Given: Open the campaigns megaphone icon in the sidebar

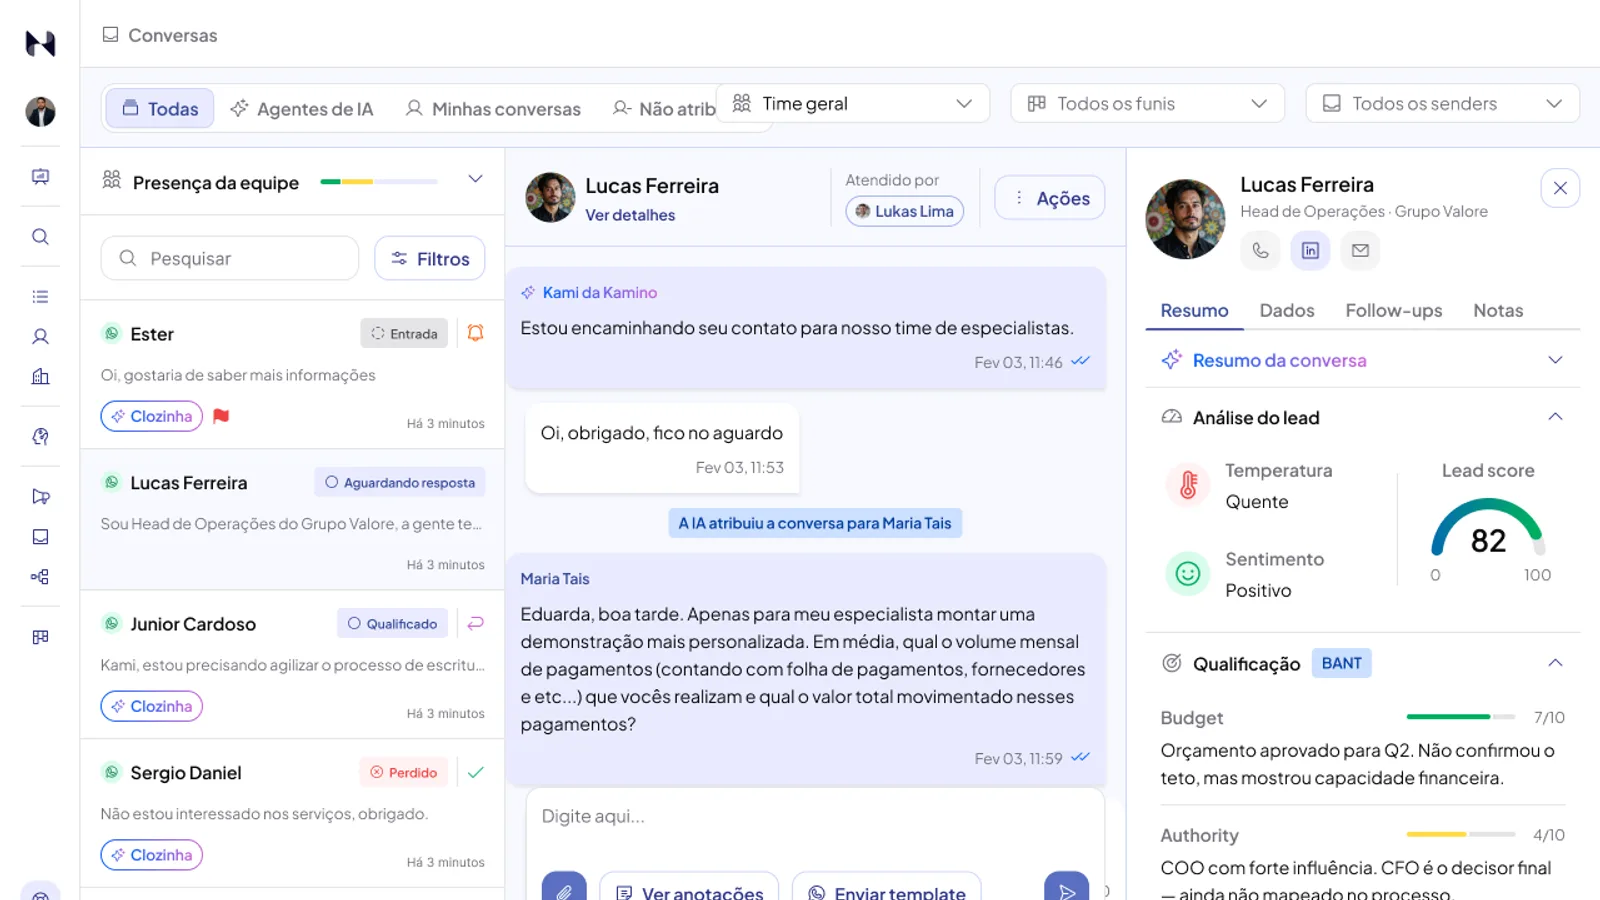Looking at the screenshot, I should click(40, 497).
